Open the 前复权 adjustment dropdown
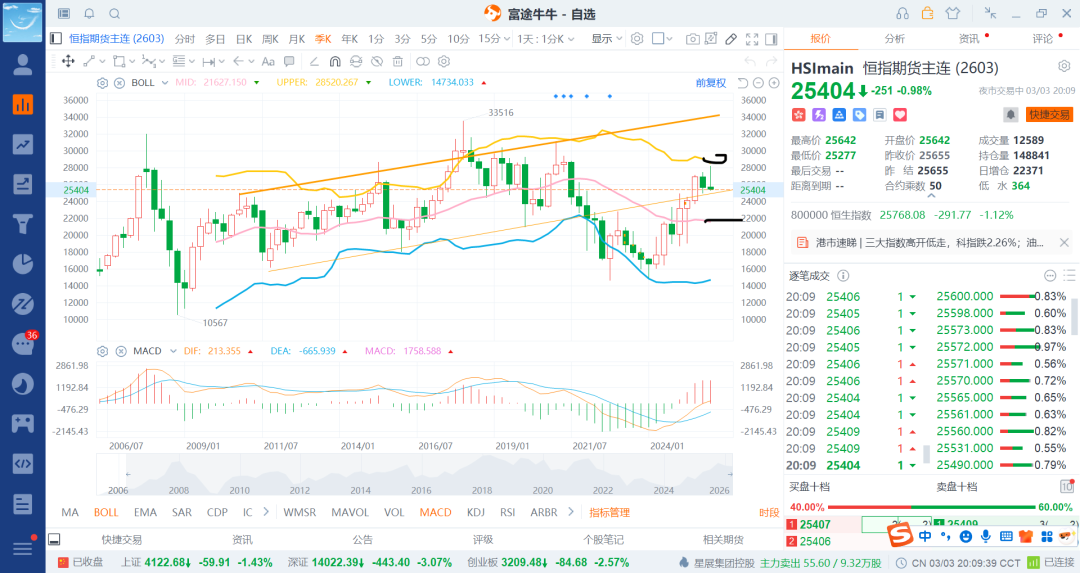 pyautogui.click(x=711, y=83)
